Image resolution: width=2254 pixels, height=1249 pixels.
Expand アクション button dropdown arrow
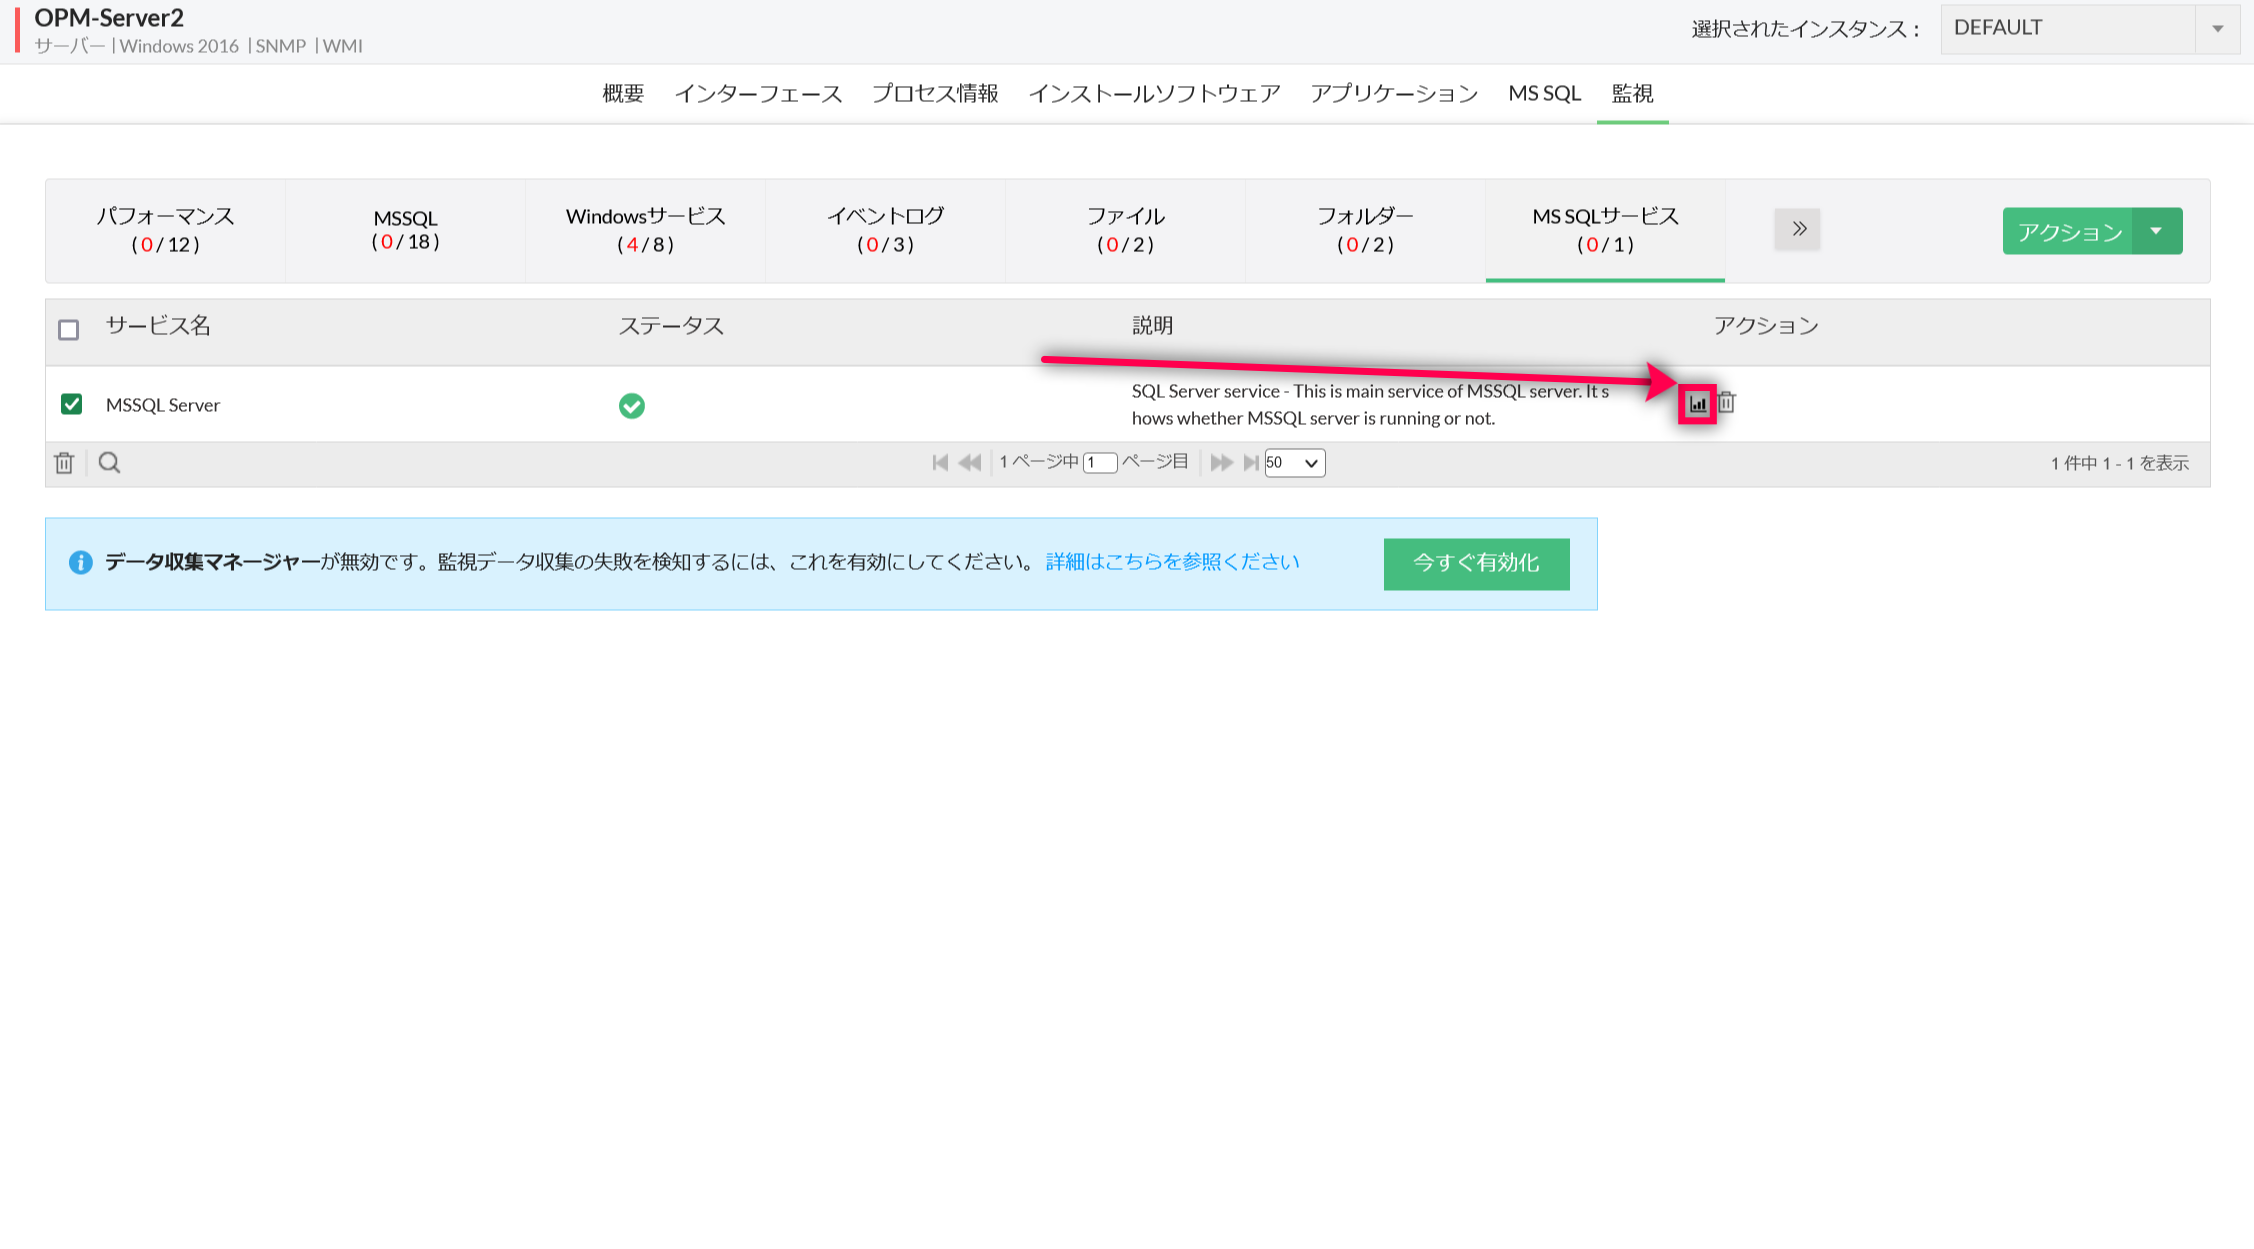tap(2157, 231)
